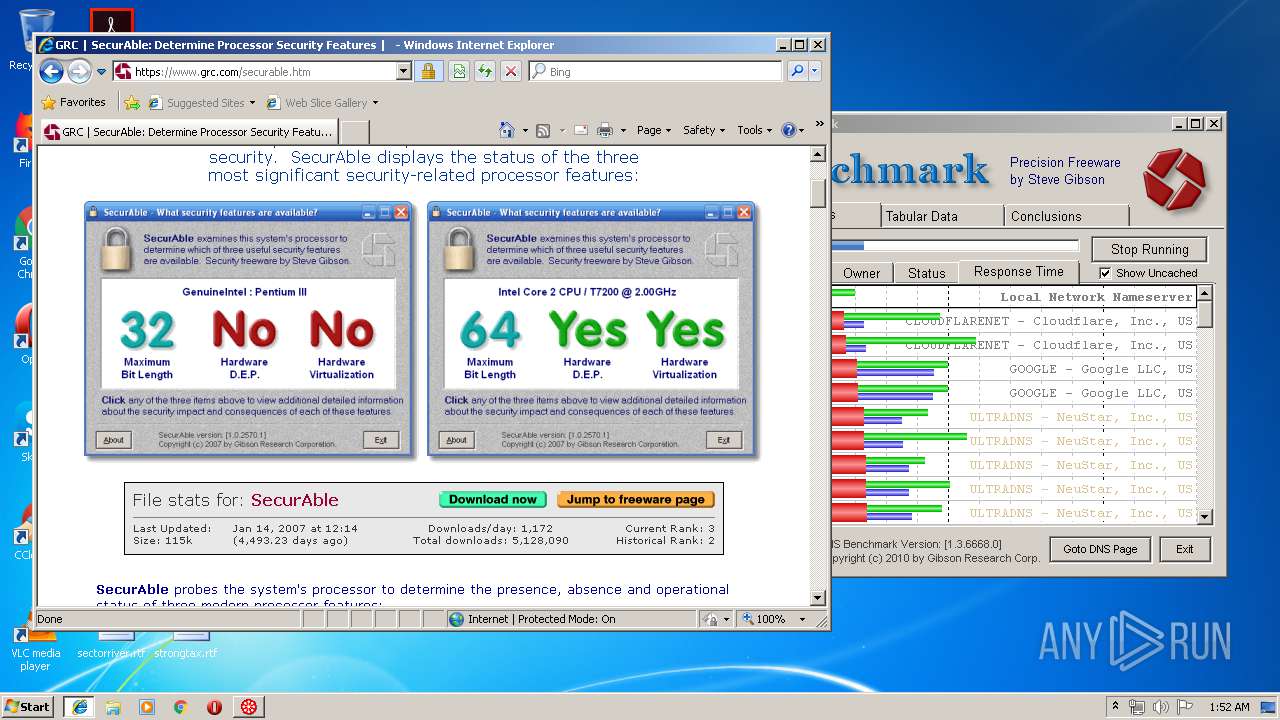Go back with the IE Back arrow
The width and height of the screenshot is (1280, 720).
pos(51,71)
